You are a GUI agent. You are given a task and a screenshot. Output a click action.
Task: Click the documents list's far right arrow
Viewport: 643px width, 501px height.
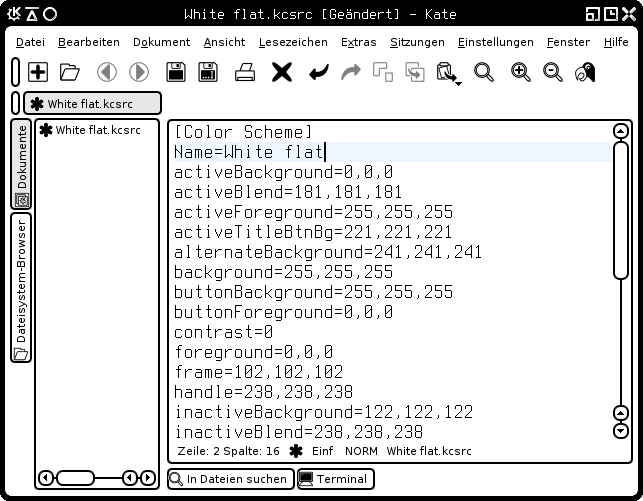coord(148,478)
